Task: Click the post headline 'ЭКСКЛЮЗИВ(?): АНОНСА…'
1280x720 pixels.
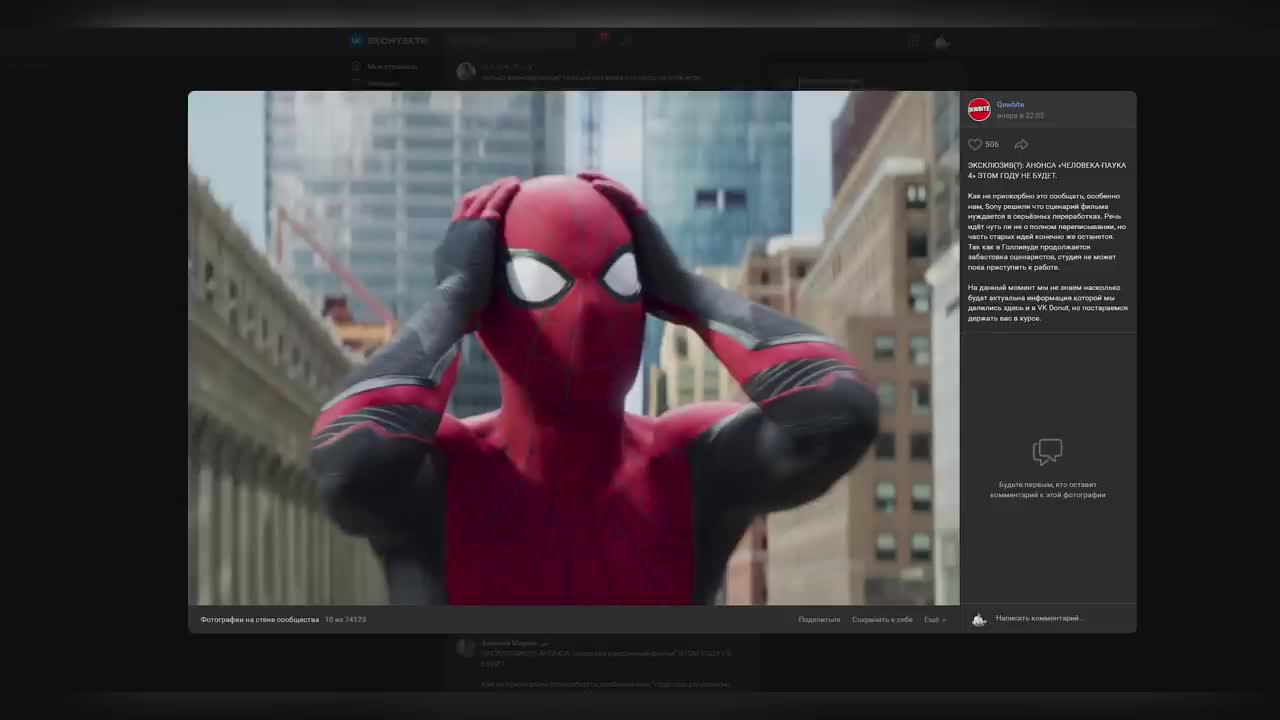Action: [1047, 170]
